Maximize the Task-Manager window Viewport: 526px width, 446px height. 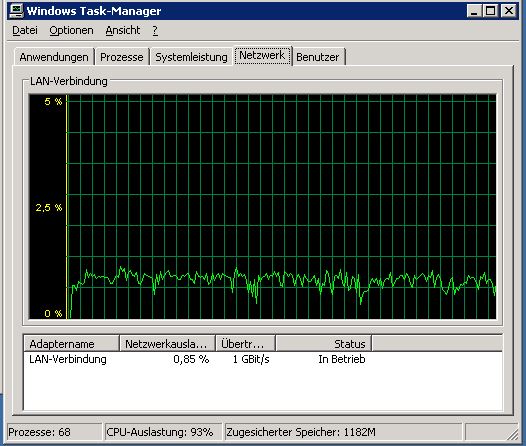pyautogui.click(x=490, y=11)
